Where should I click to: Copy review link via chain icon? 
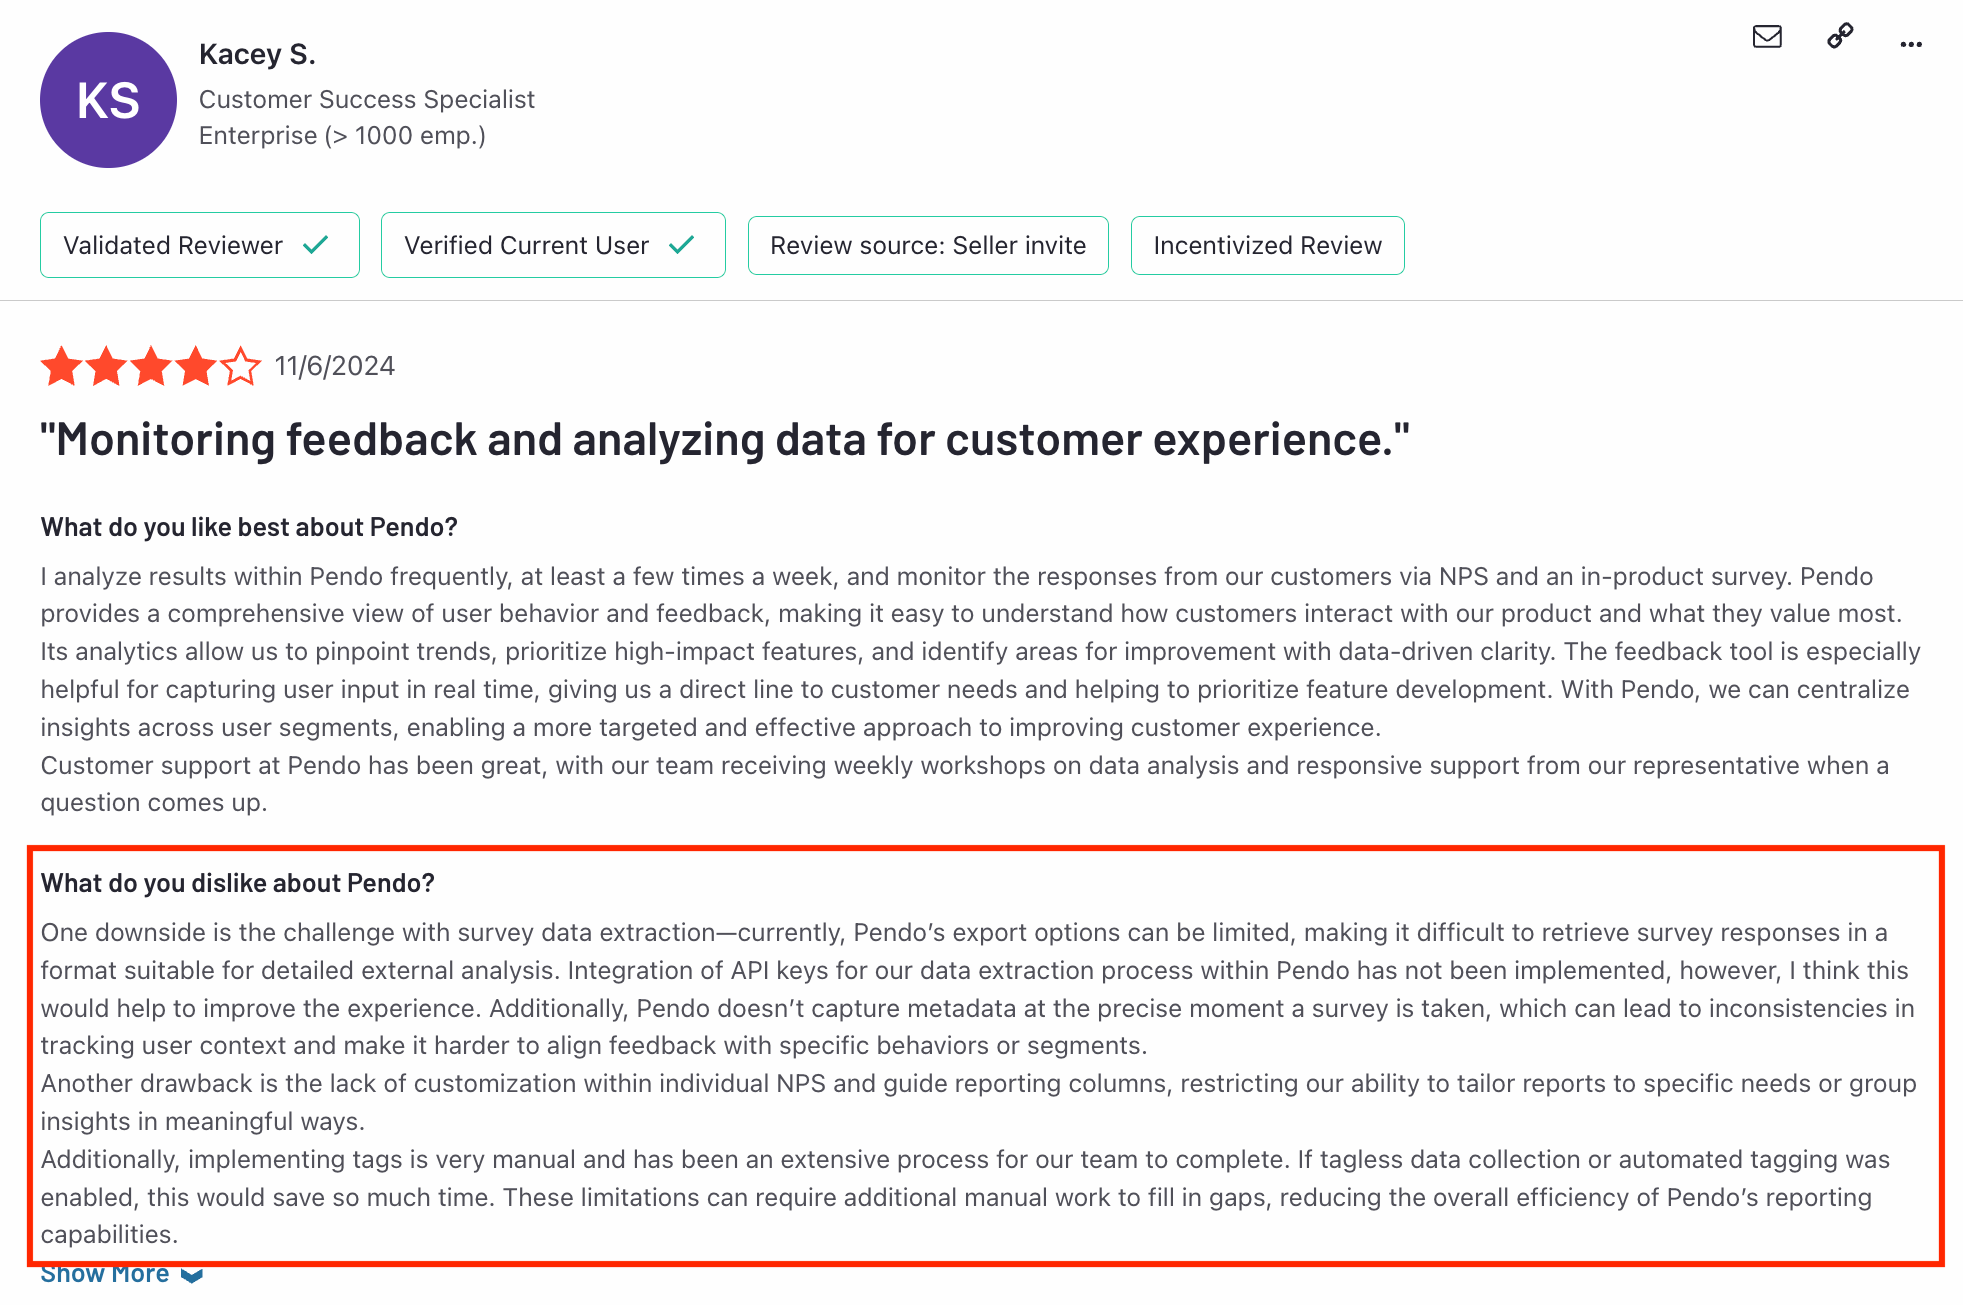click(x=1840, y=36)
